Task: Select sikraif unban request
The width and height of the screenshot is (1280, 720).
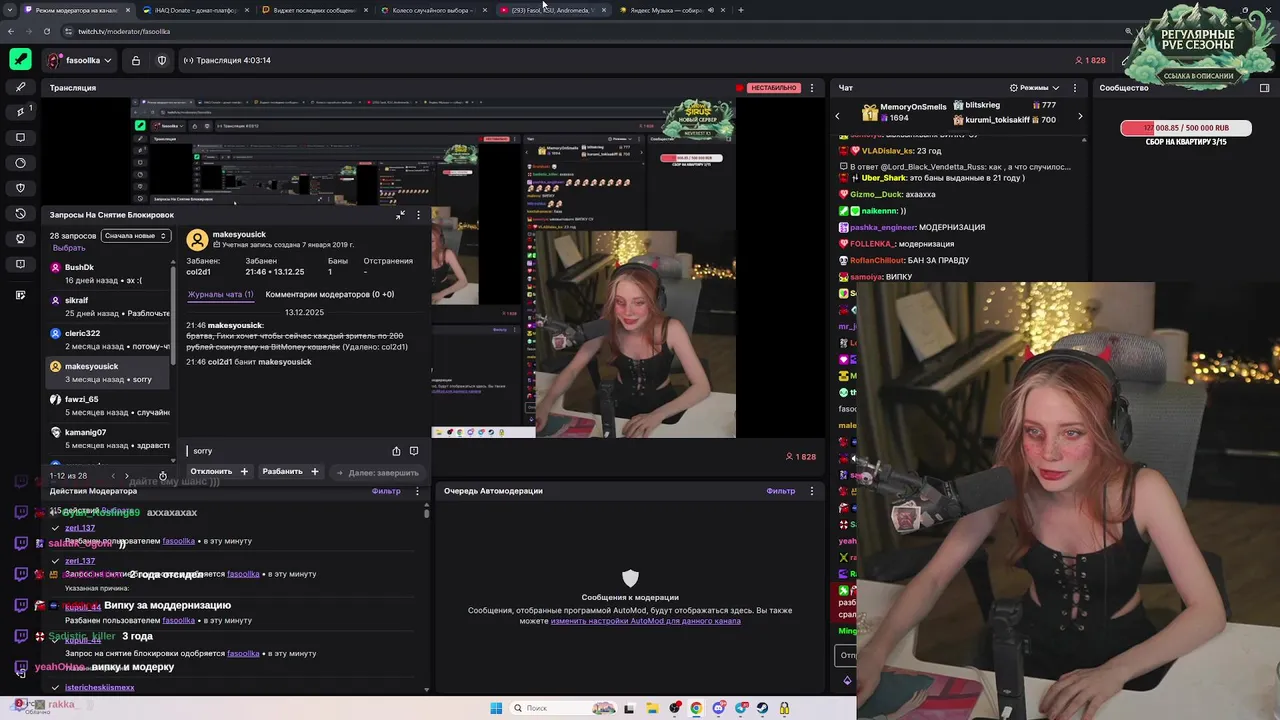Action: coord(109,306)
